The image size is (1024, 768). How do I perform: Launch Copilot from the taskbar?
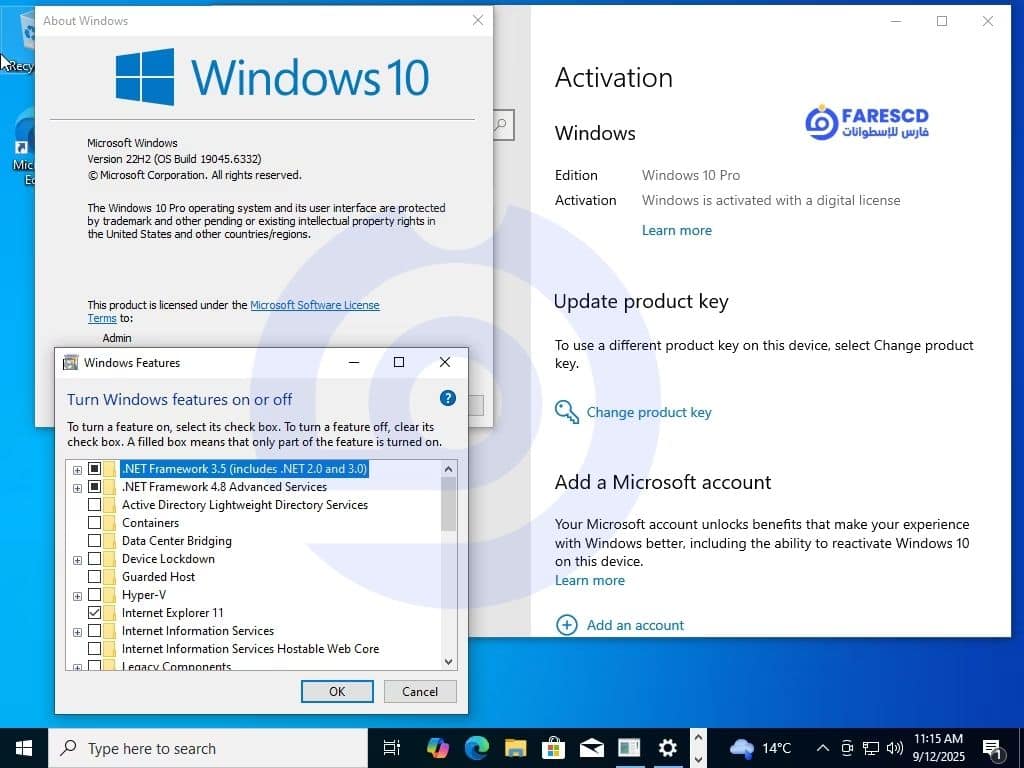[438, 748]
